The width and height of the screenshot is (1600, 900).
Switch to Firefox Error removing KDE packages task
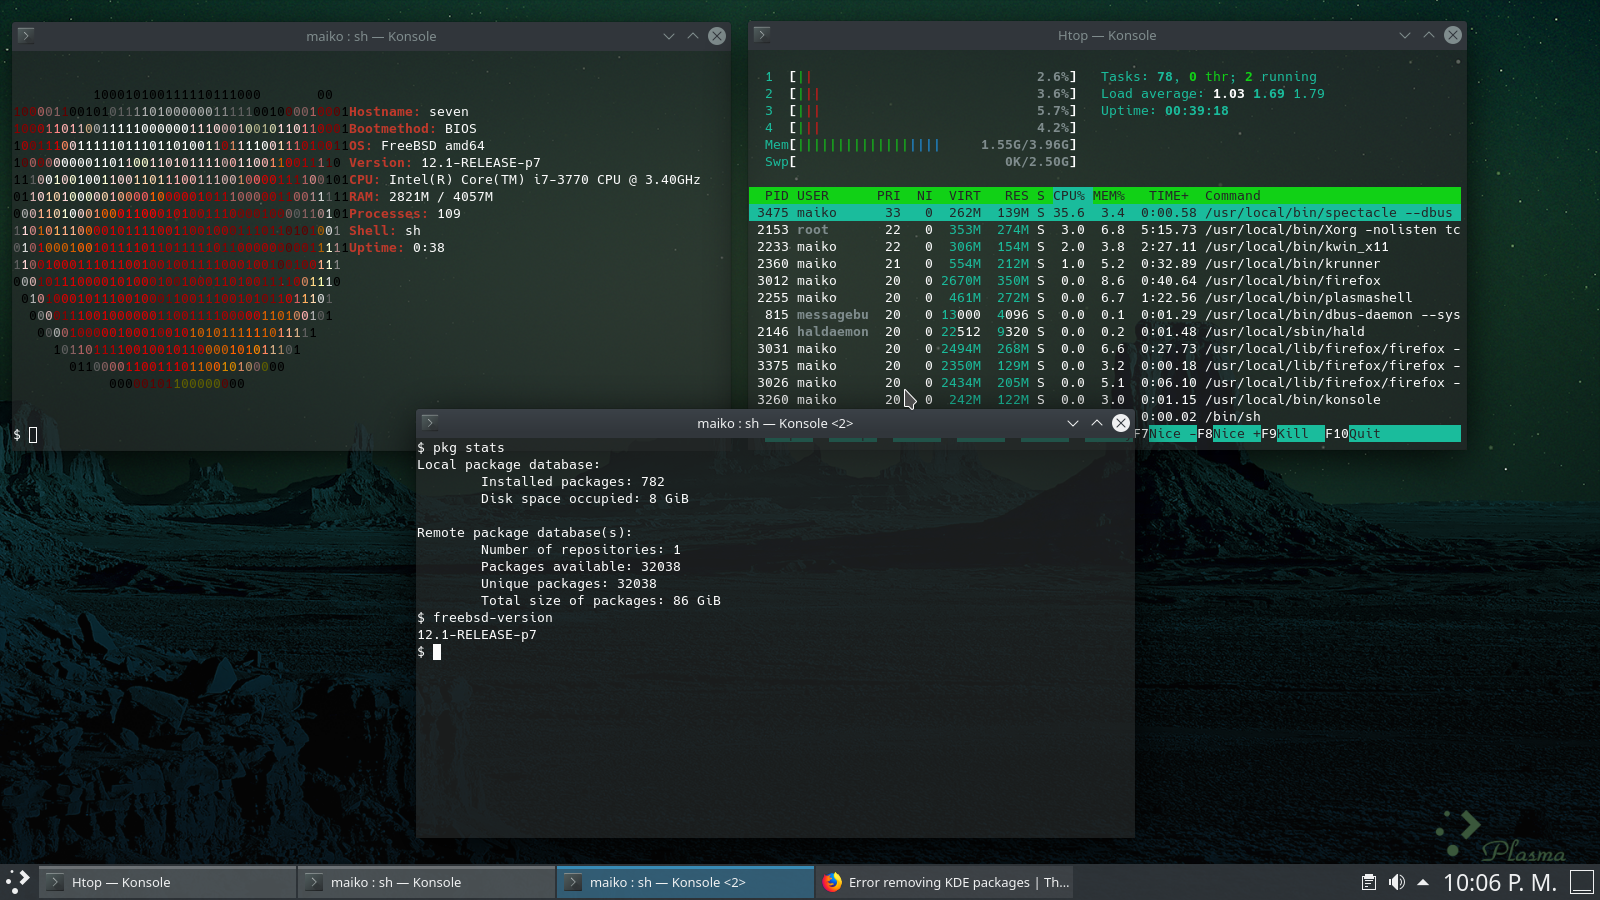[945, 882]
